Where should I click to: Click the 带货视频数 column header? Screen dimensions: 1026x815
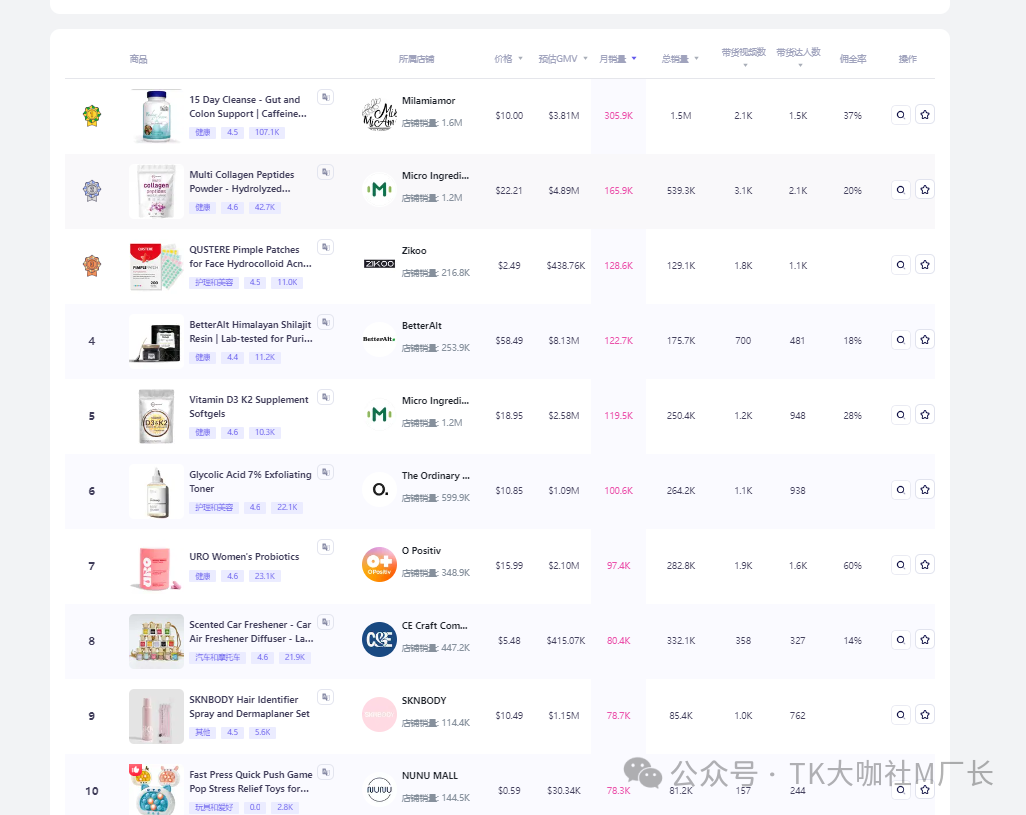click(744, 53)
